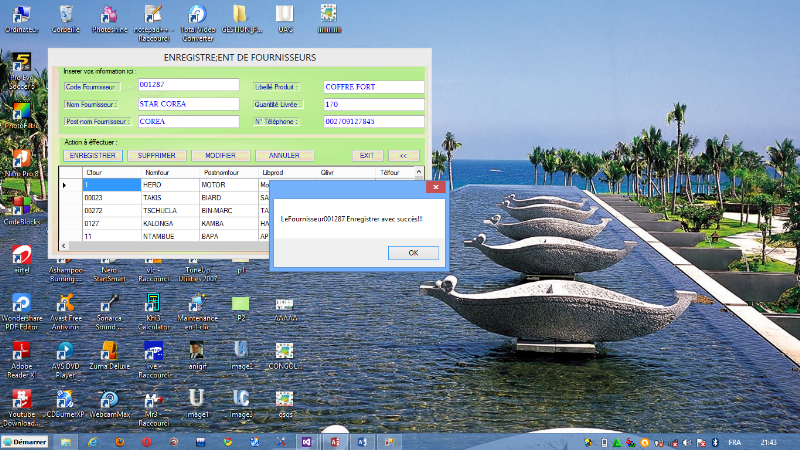
Task: Select the N° Téléphone input field
Action: click(x=374, y=121)
